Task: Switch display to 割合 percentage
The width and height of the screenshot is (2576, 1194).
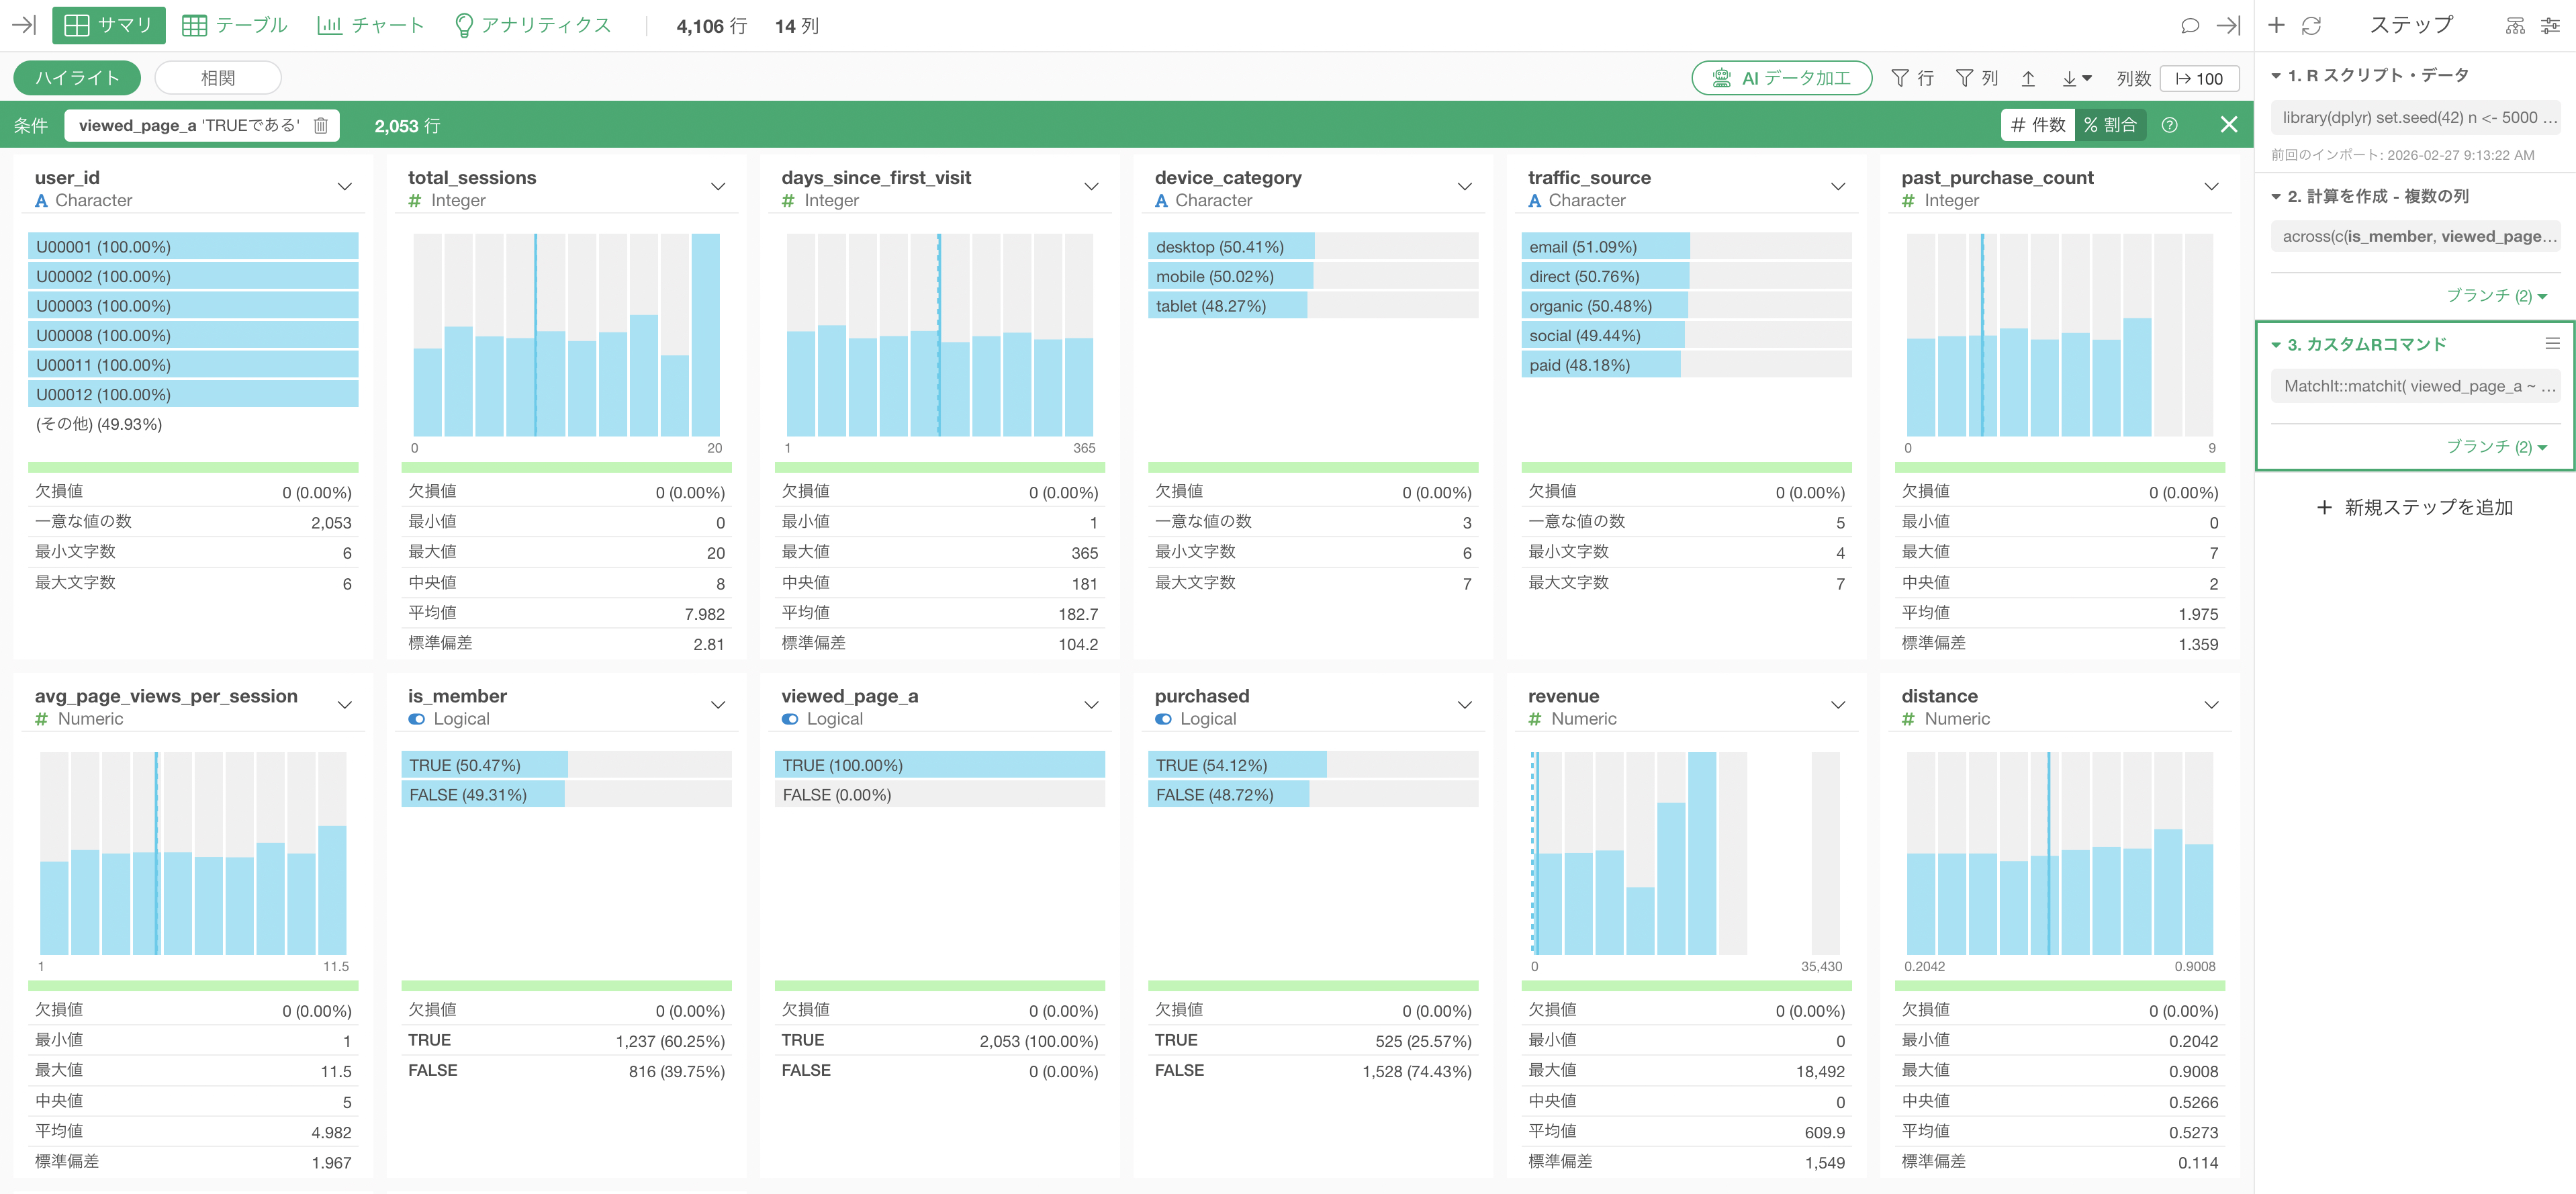Action: coord(2110,125)
